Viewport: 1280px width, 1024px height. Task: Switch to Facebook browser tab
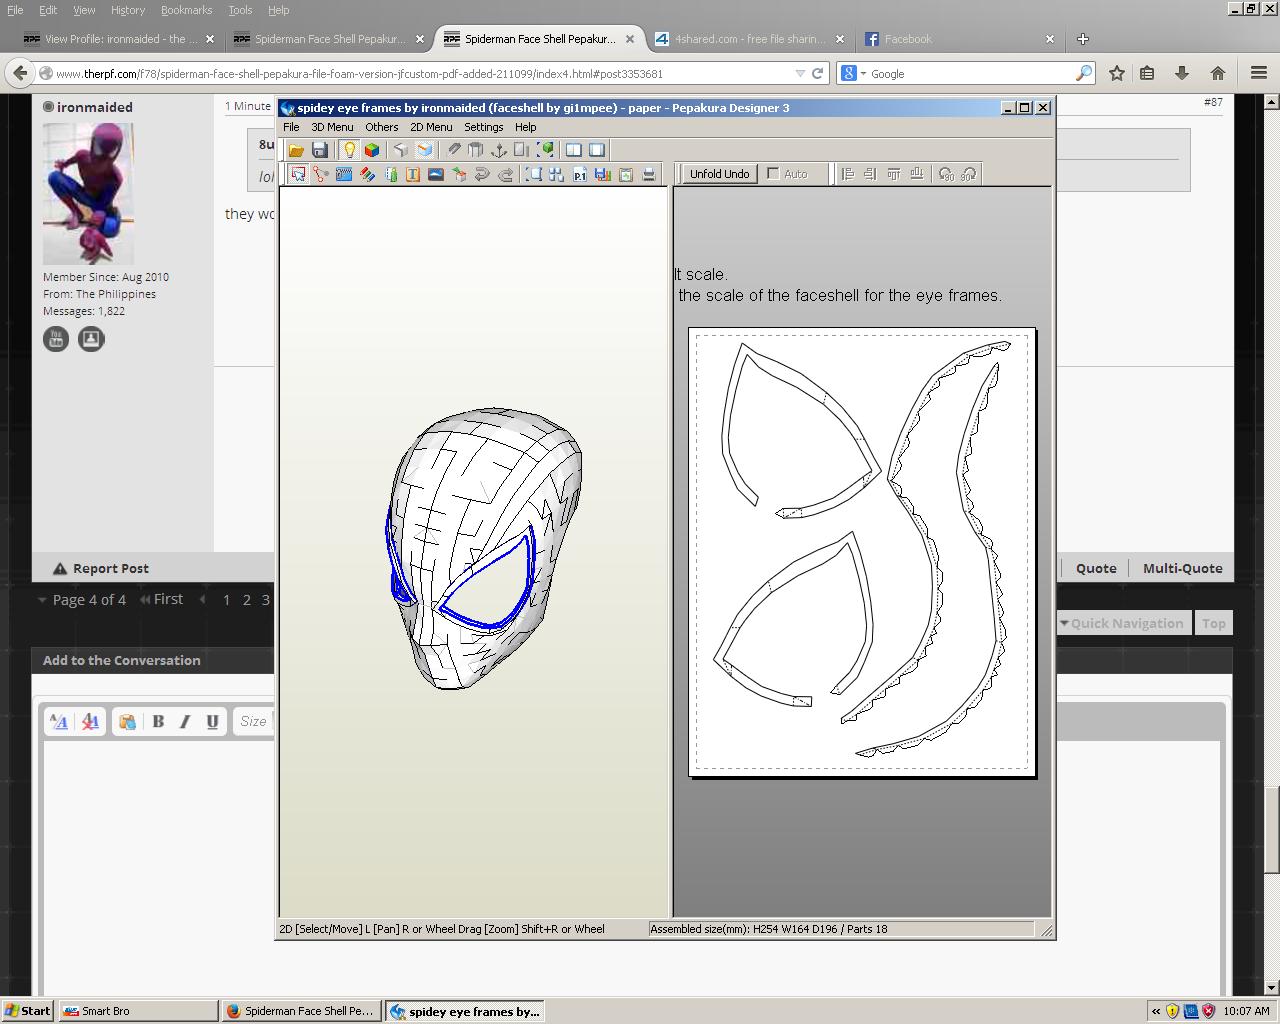tap(958, 39)
